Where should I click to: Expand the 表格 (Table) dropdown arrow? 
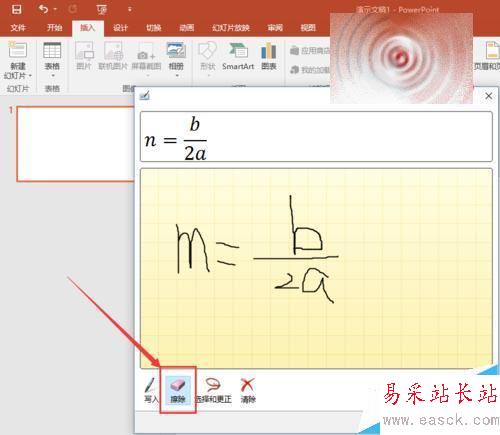pos(53,76)
